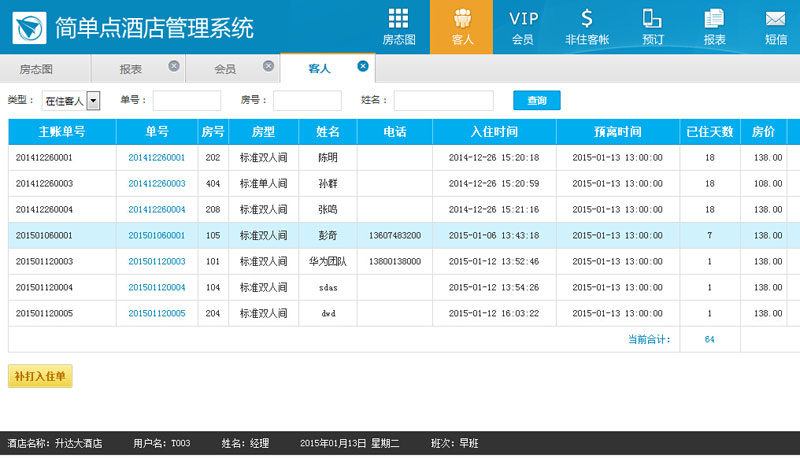This screenshot has height=458, width=800.
Task: Click 姓名: 经理 in status bar
Action: point(245,443)
